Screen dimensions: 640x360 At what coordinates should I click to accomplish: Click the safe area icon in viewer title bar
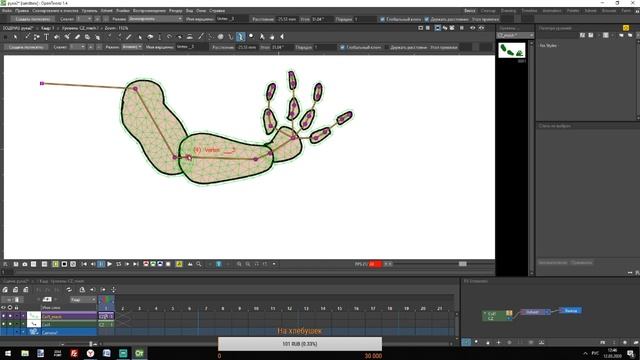(x=420, y=28)
